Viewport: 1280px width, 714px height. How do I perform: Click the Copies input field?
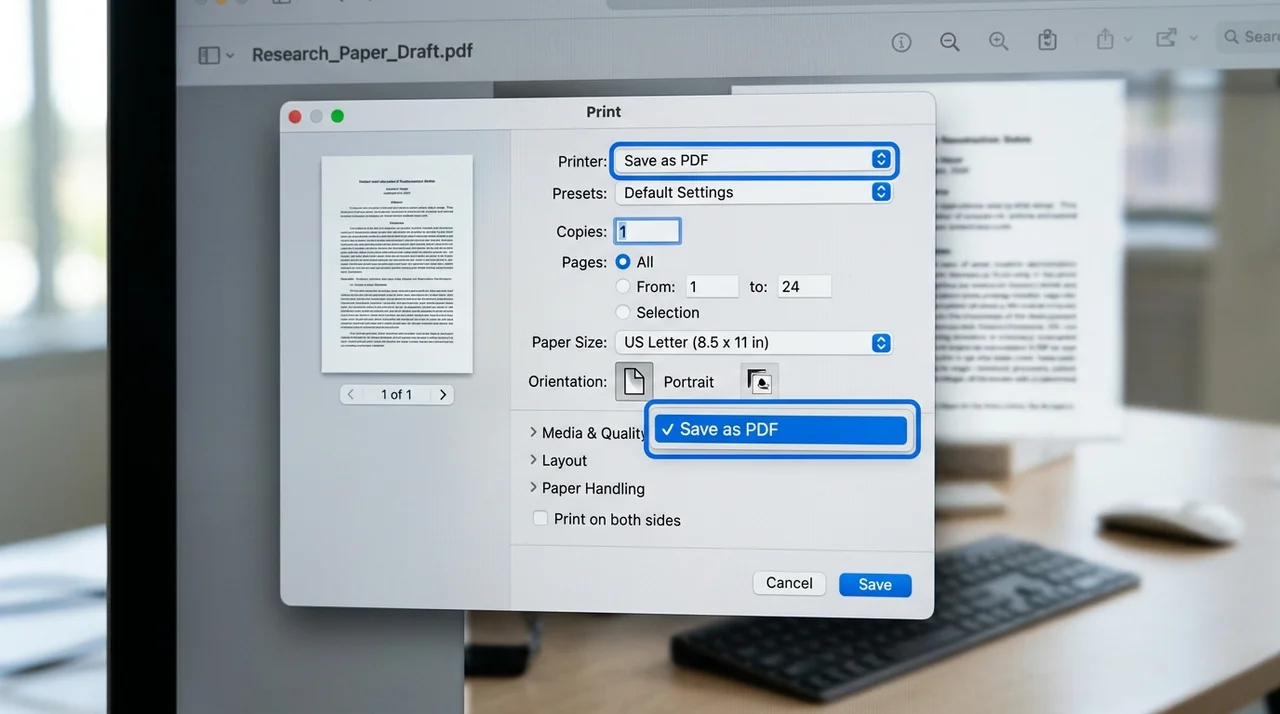point(648,231)
